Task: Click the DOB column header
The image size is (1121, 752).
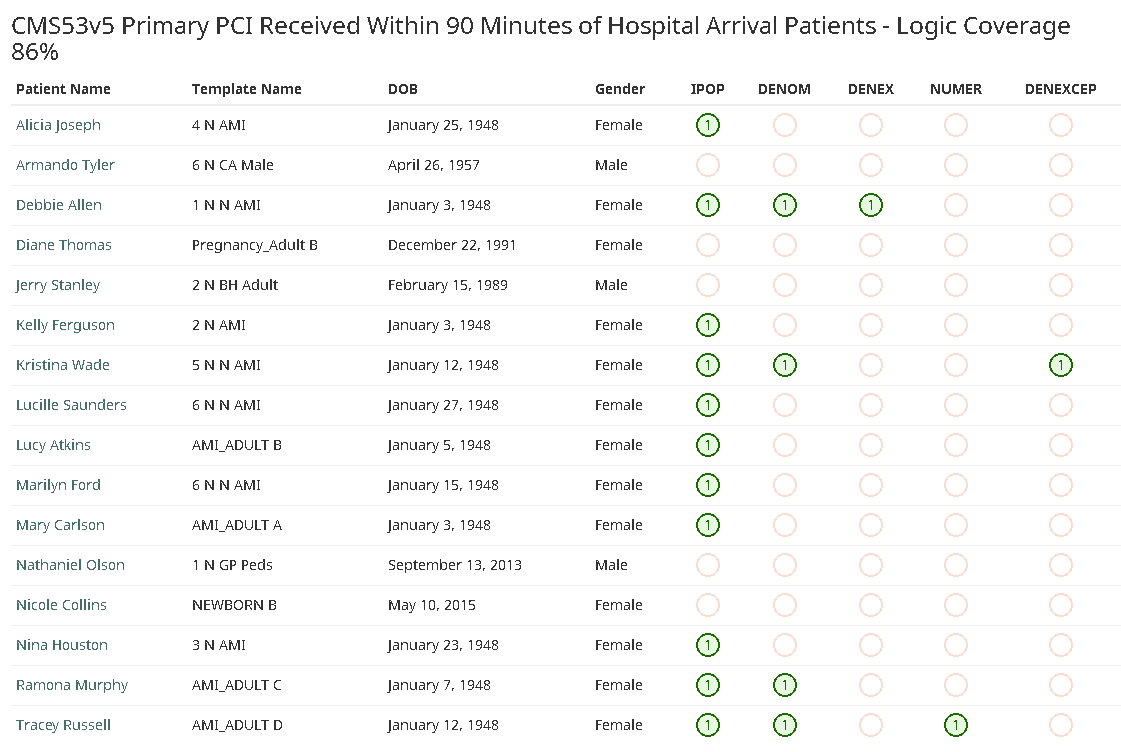Action: point(403,89)
